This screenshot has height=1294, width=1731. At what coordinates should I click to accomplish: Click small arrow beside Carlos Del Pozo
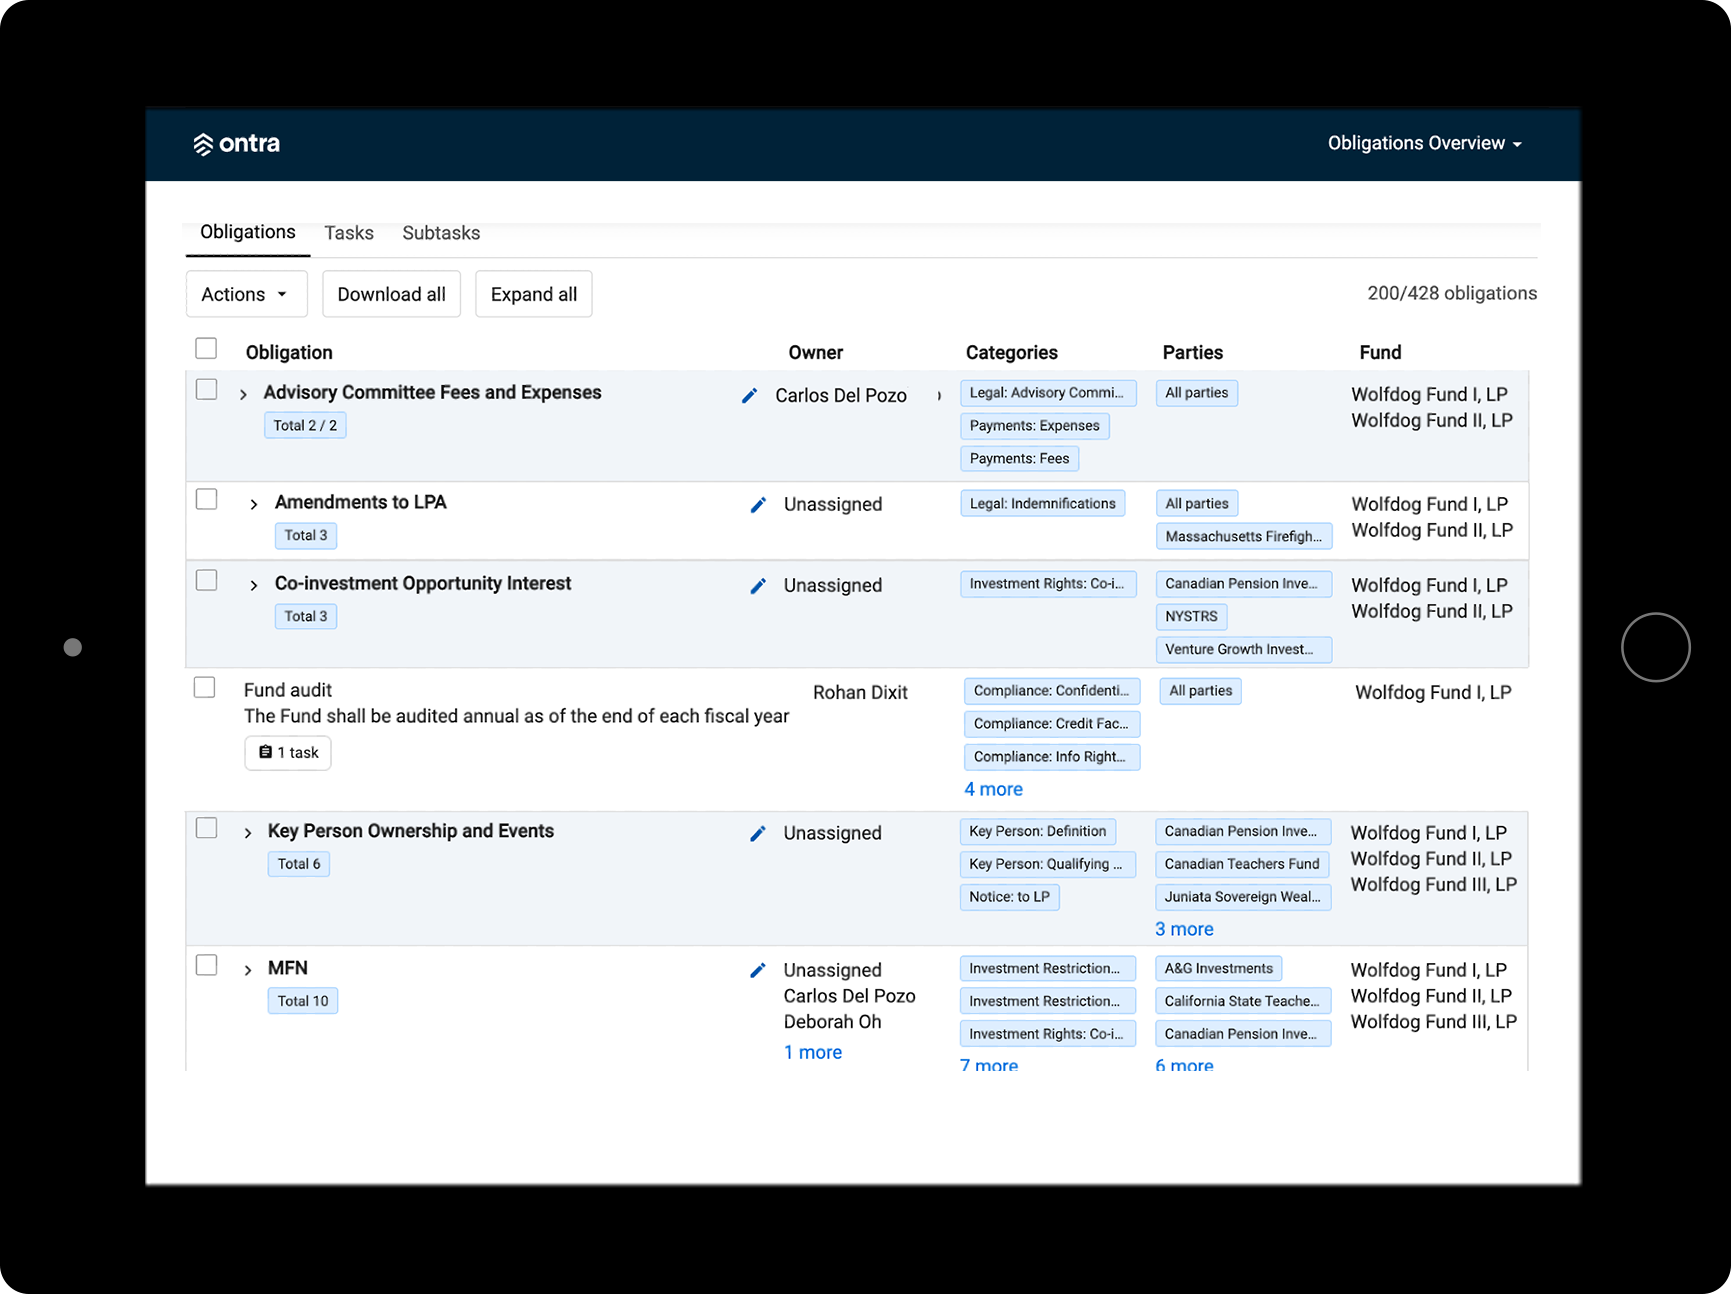(x=939, y=396)
